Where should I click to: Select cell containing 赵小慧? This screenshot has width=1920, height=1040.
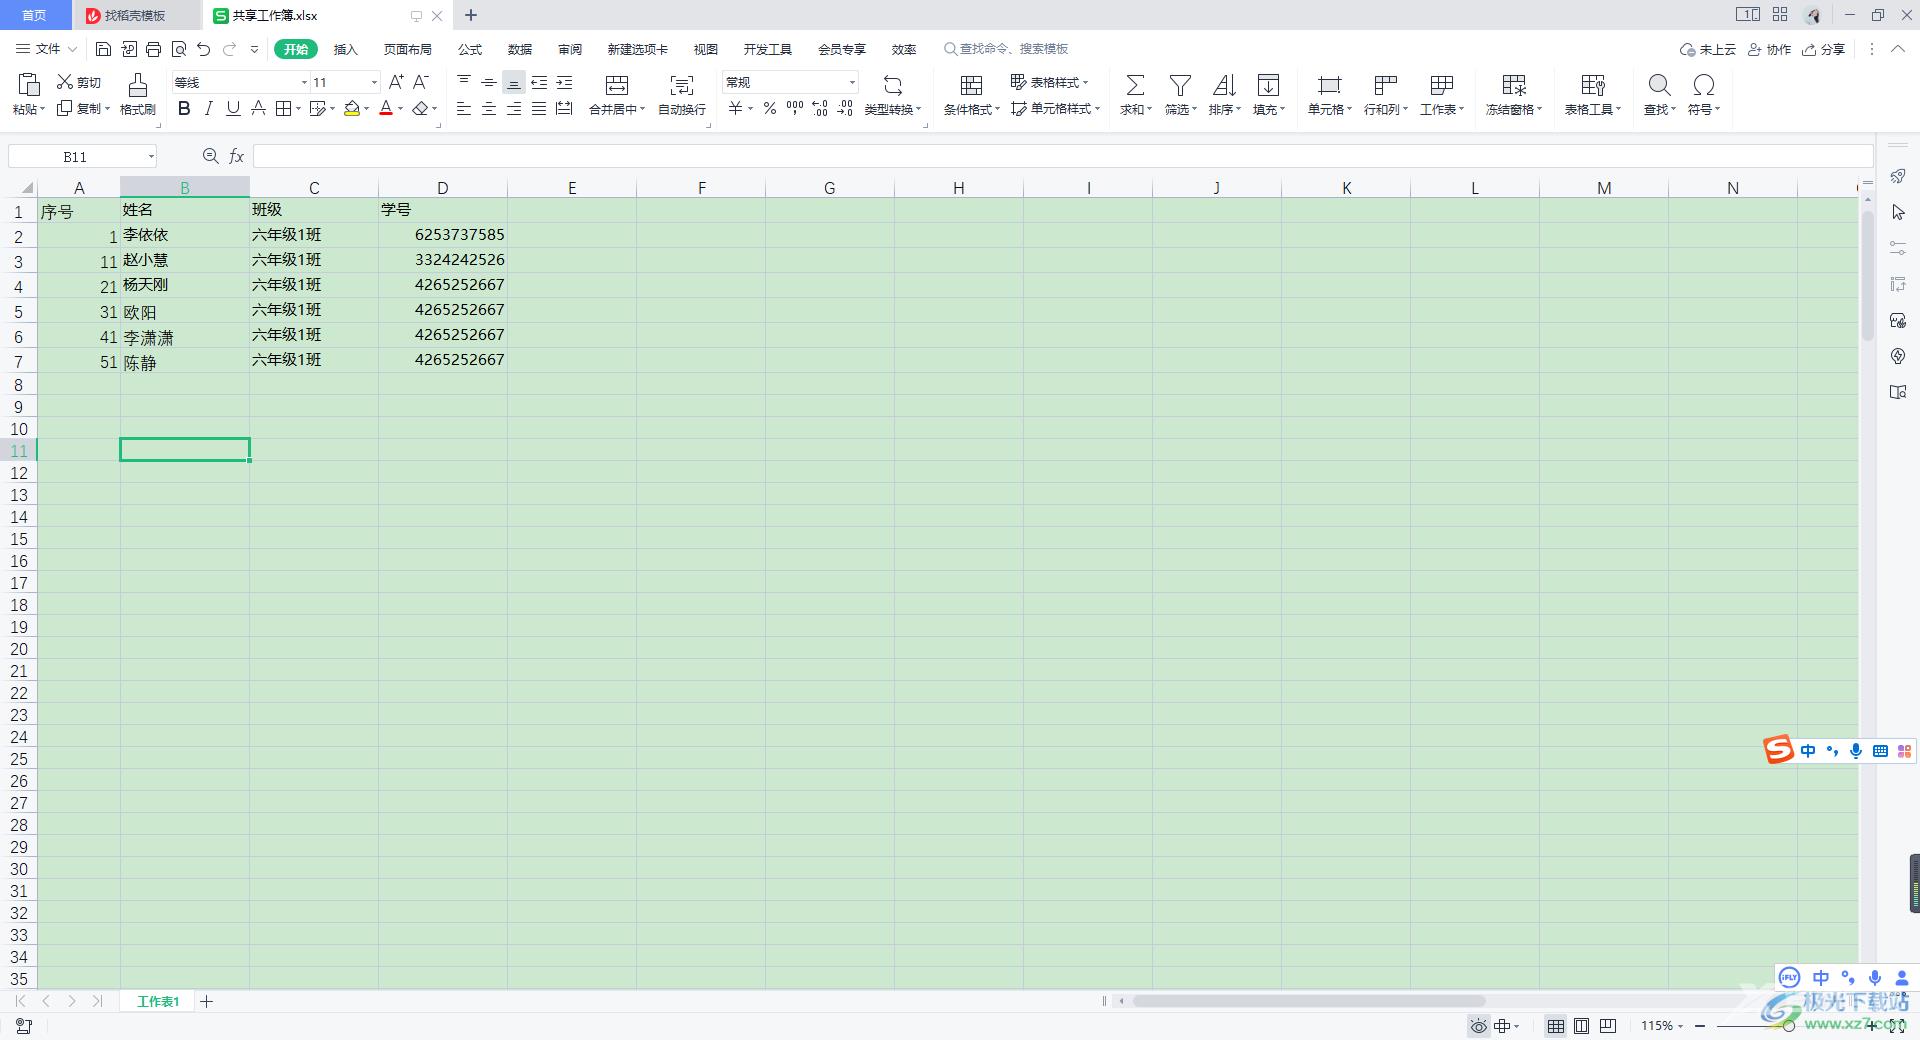click(185, 260)
